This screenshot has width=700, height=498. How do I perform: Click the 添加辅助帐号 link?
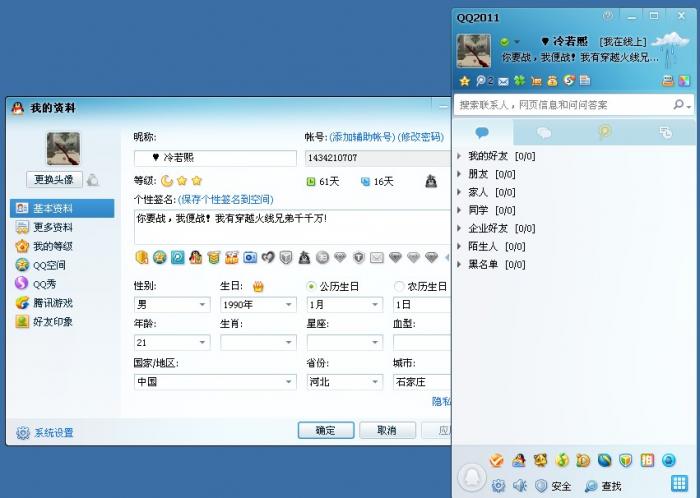click(362, 137)
